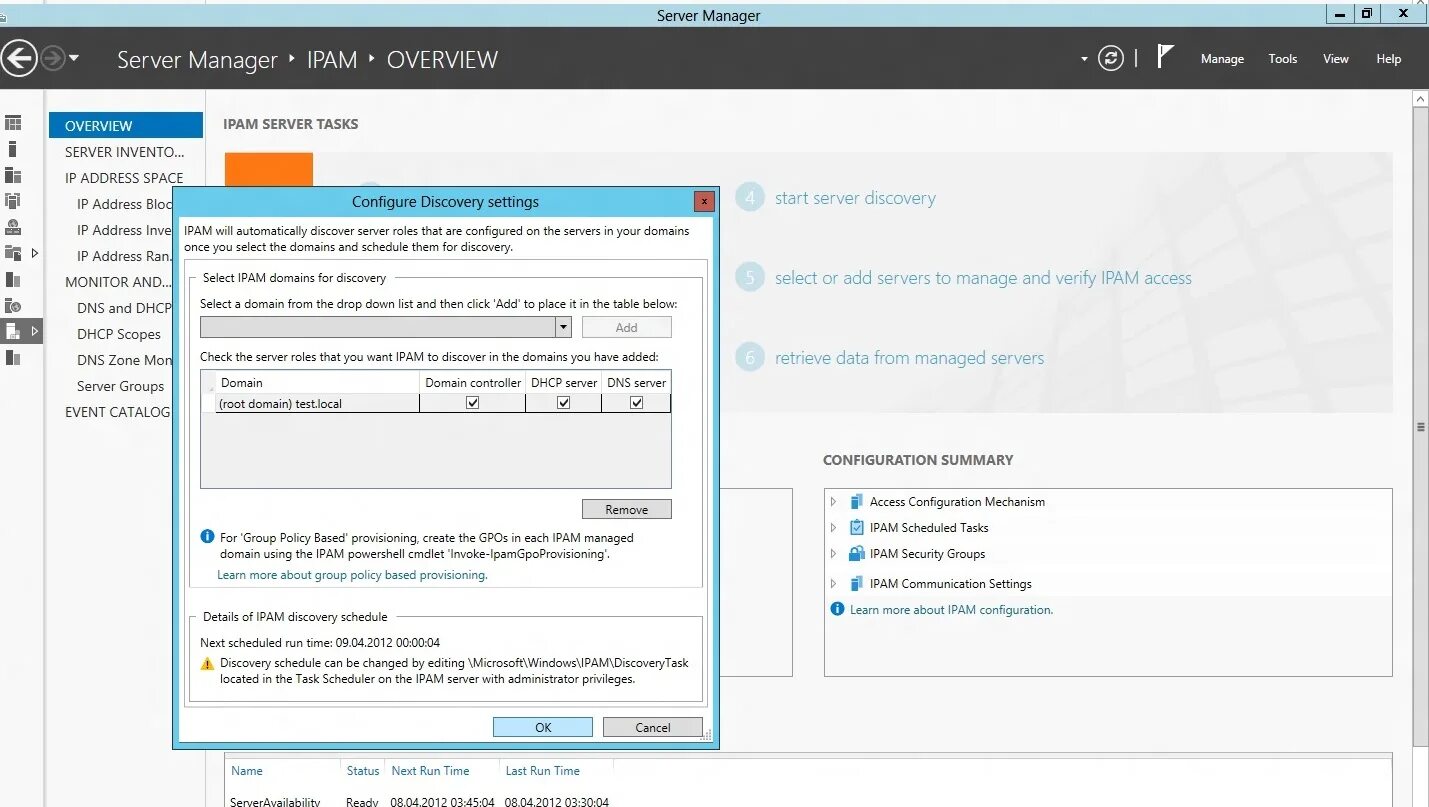Open IP ADDRESS SPACE section

pyautogui.click(x=124, y=178)
